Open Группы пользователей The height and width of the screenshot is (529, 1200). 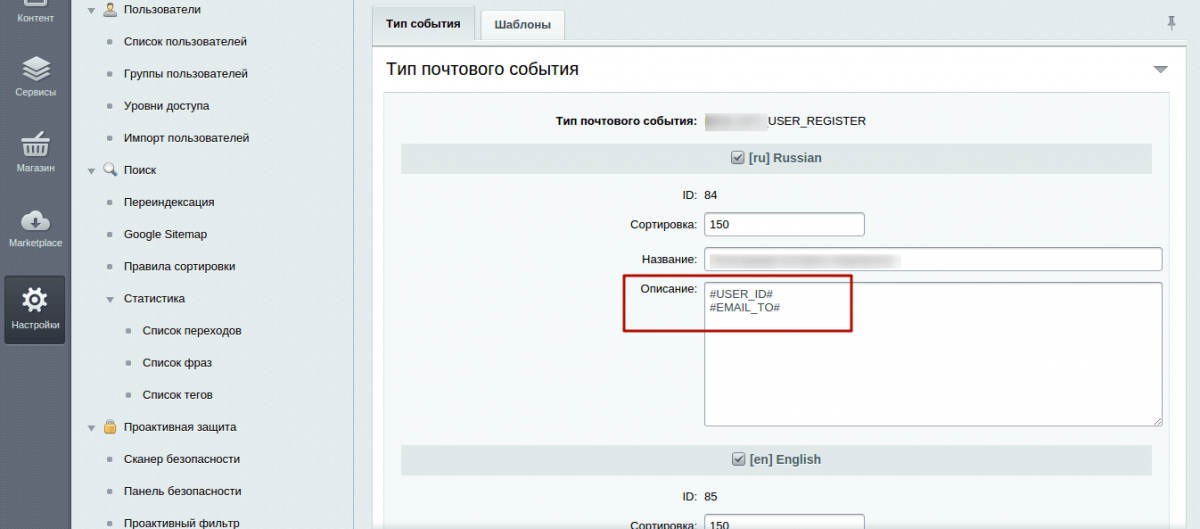pyautogui.click(x=186, y=74)
